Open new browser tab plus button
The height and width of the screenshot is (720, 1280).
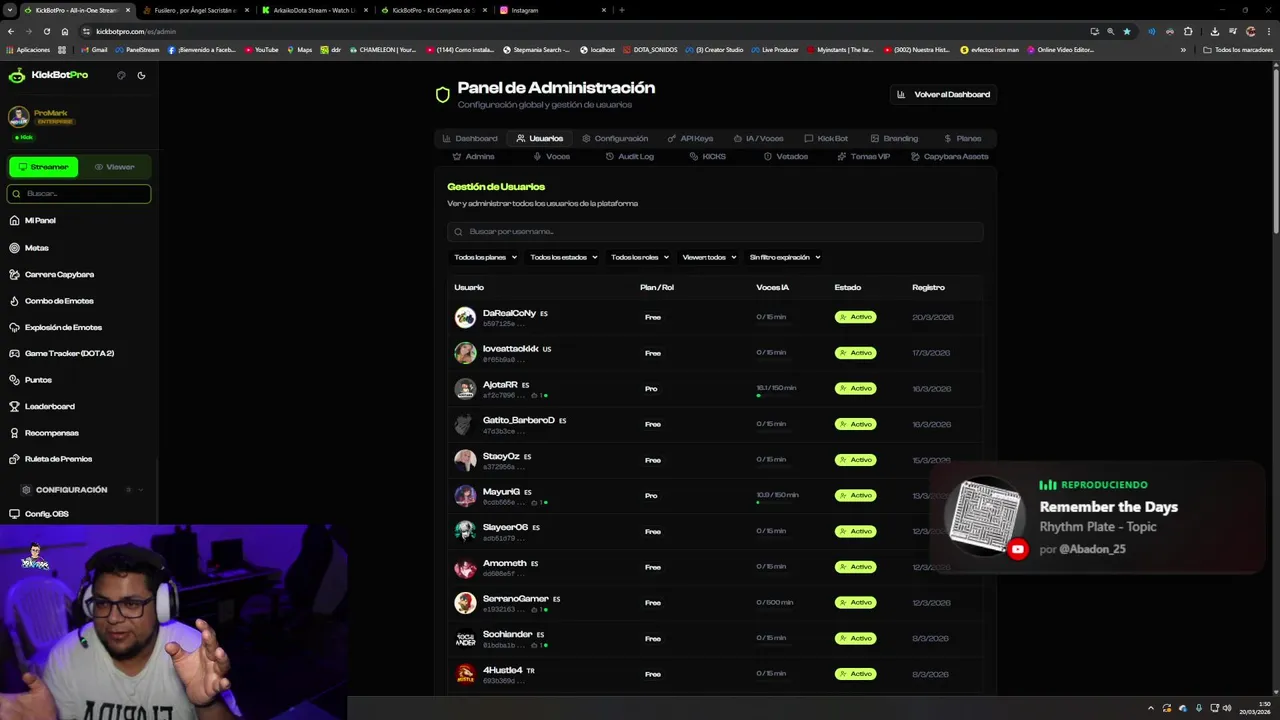(x=622, y=10)
